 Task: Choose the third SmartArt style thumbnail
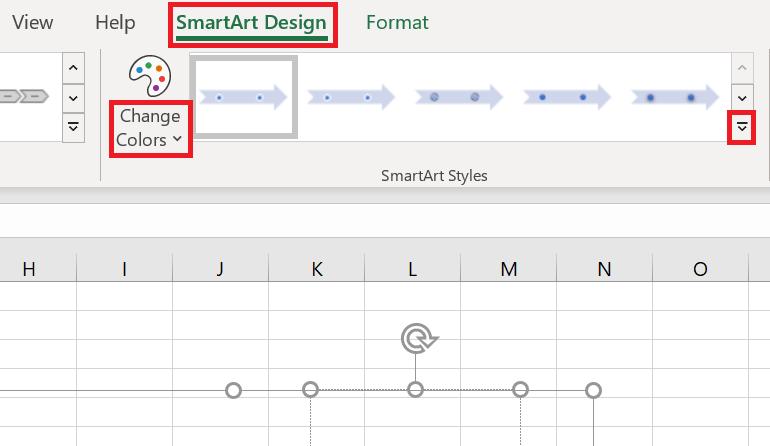point(459,97)
